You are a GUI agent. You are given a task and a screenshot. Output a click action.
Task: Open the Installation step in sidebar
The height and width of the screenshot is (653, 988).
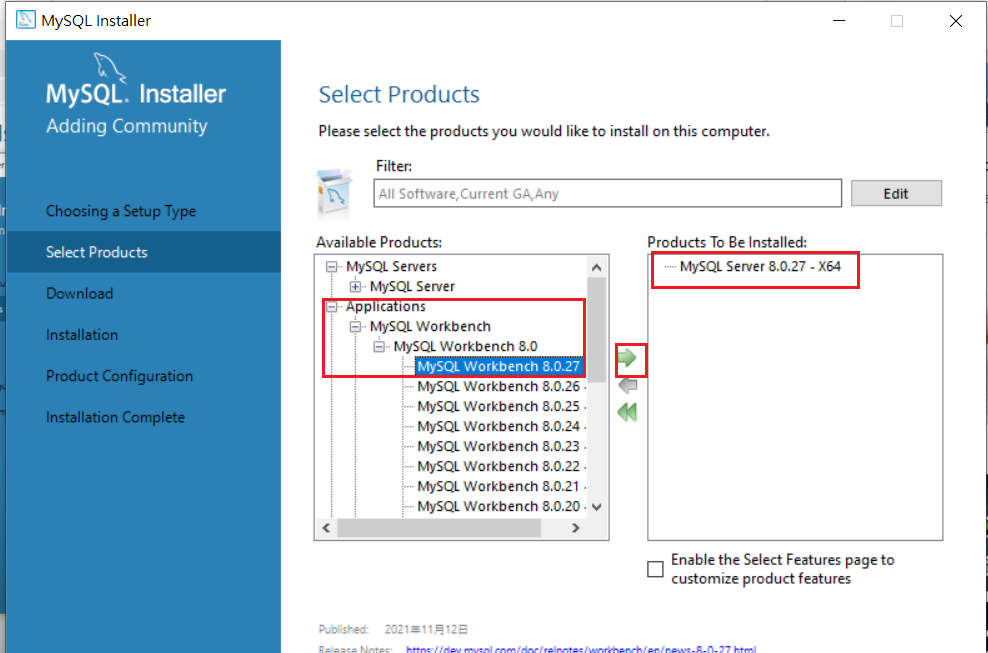[82, 335]
